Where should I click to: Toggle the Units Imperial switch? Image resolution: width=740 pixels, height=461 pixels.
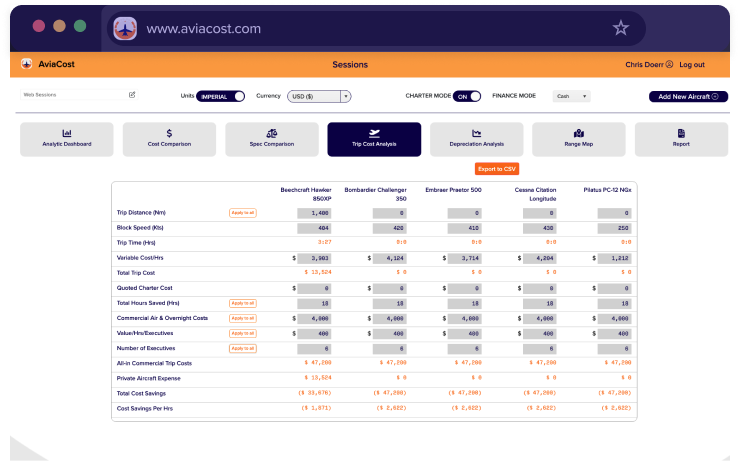220,96
